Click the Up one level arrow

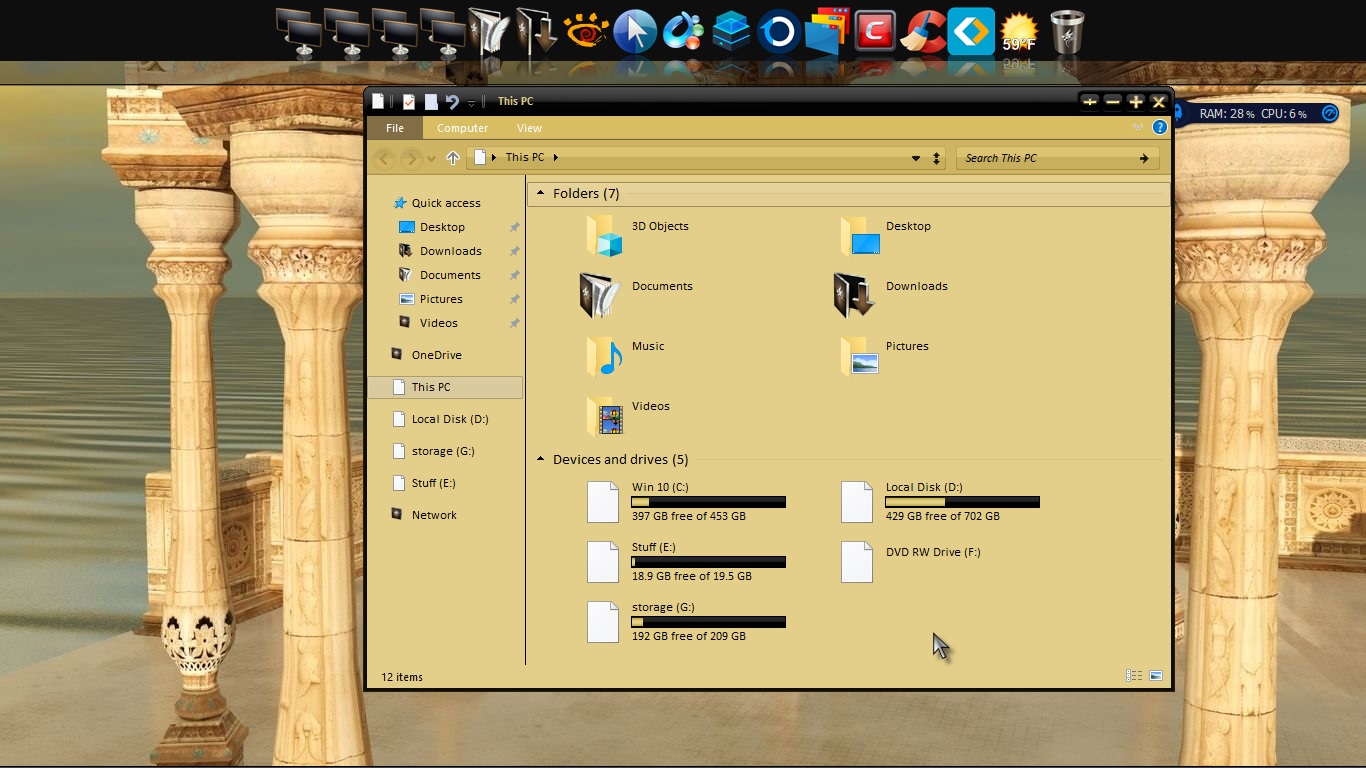pos(452,157)
